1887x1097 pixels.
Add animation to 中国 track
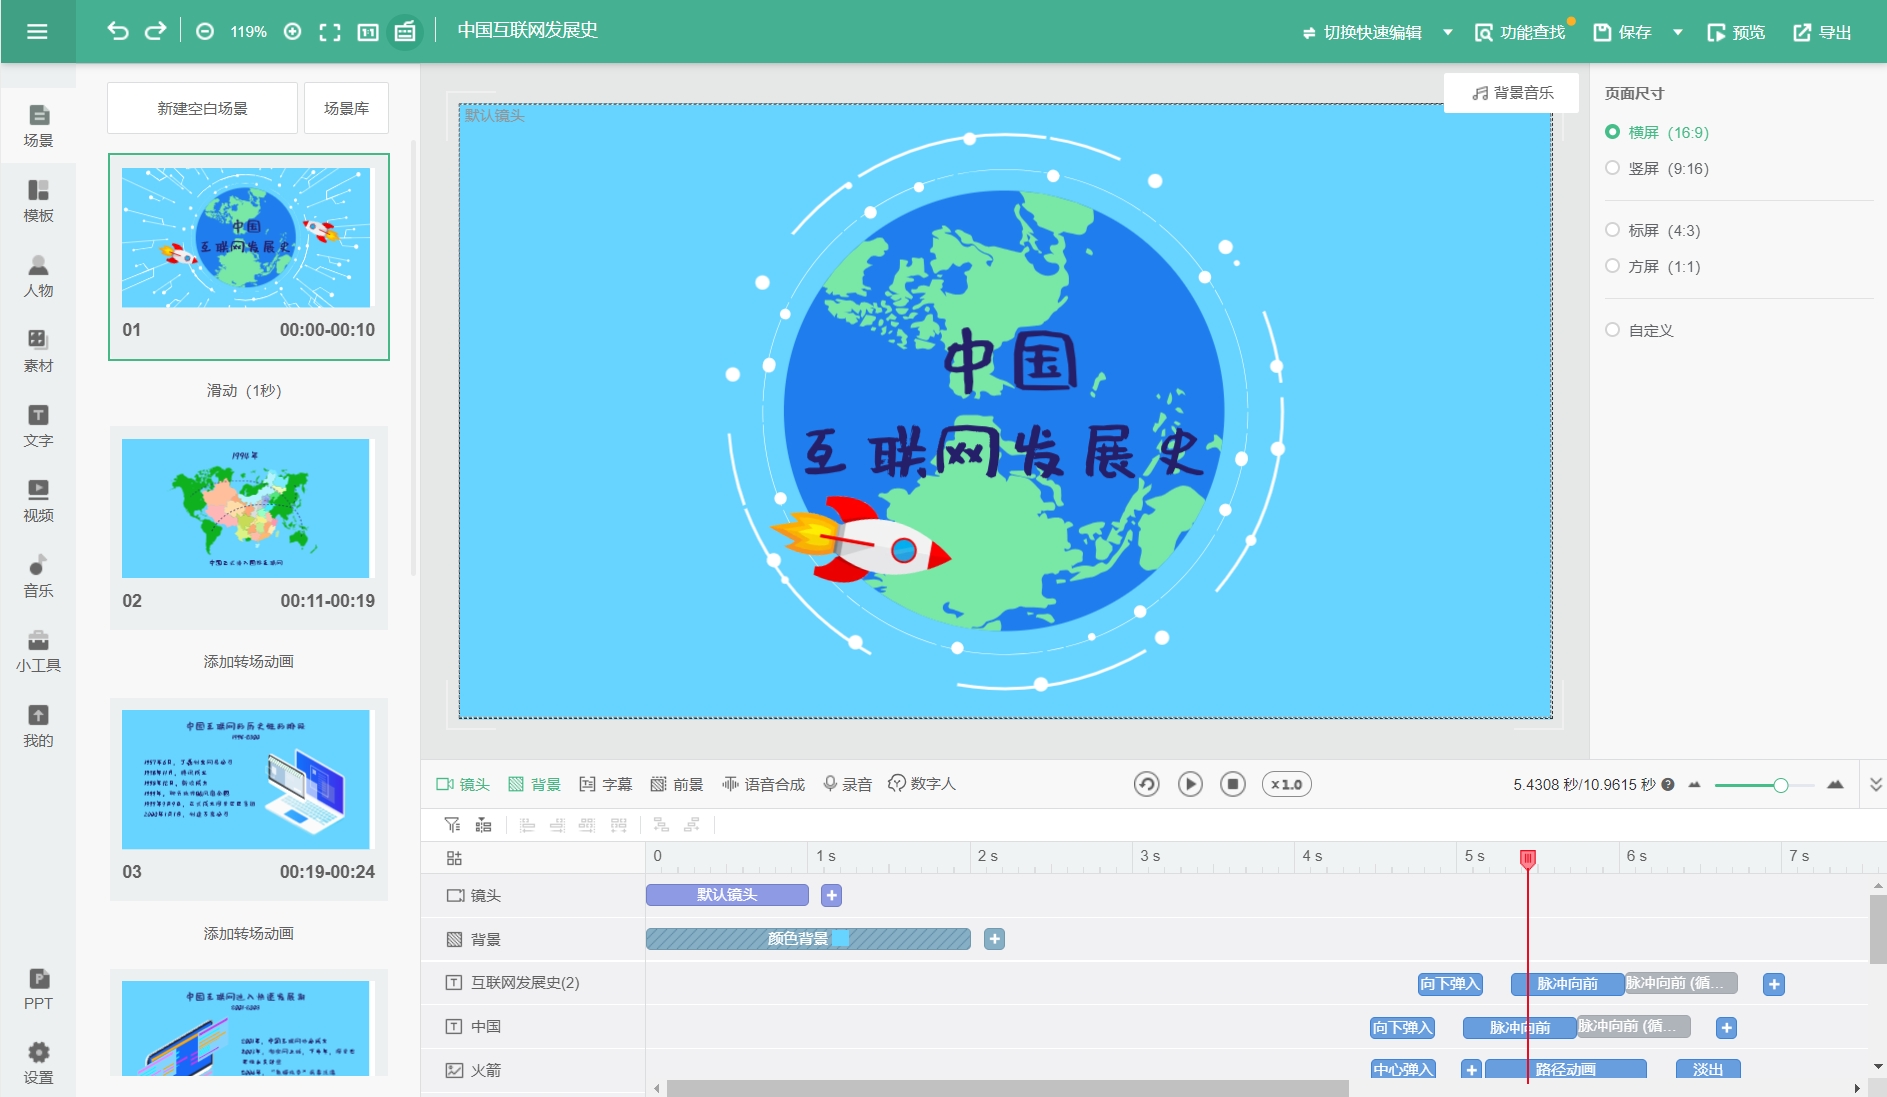pos(1726,1028)
